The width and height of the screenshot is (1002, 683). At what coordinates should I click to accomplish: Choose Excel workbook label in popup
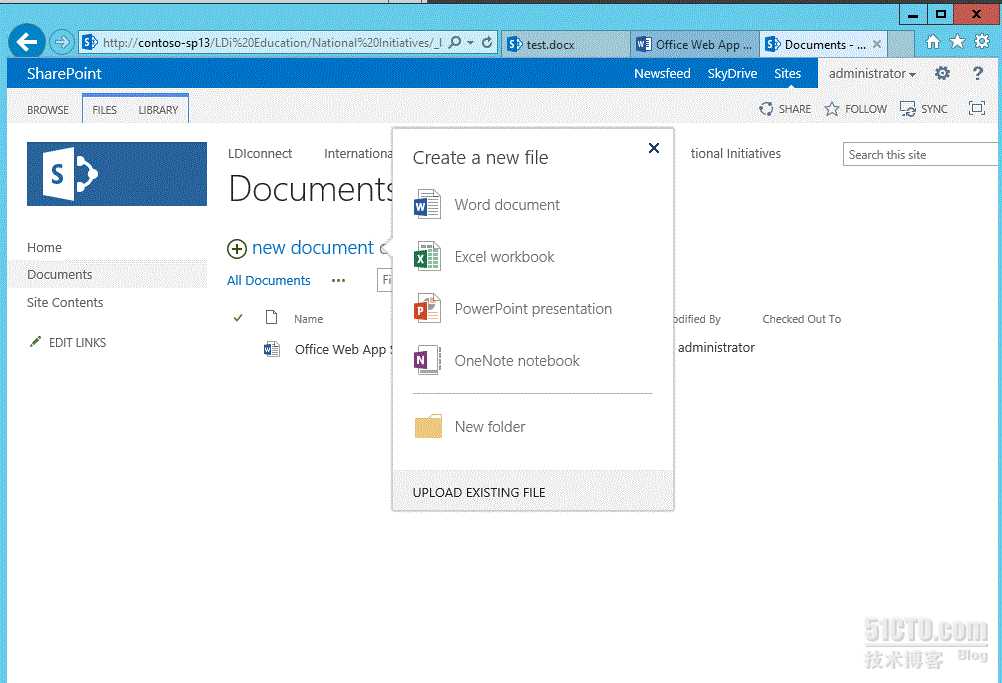504,257
